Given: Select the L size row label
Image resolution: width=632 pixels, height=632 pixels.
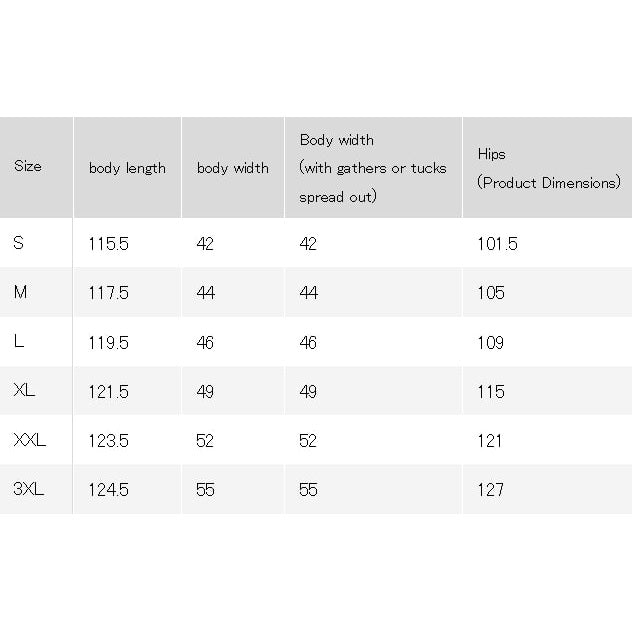Looking at the screenshot, I should 19,342.
